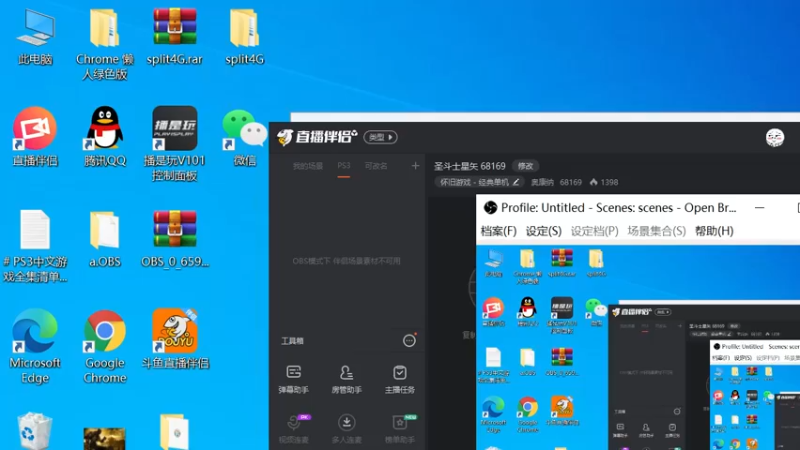Click the pencil icon beside 怀旧游戏 - 经典单机

click(516, 182)
